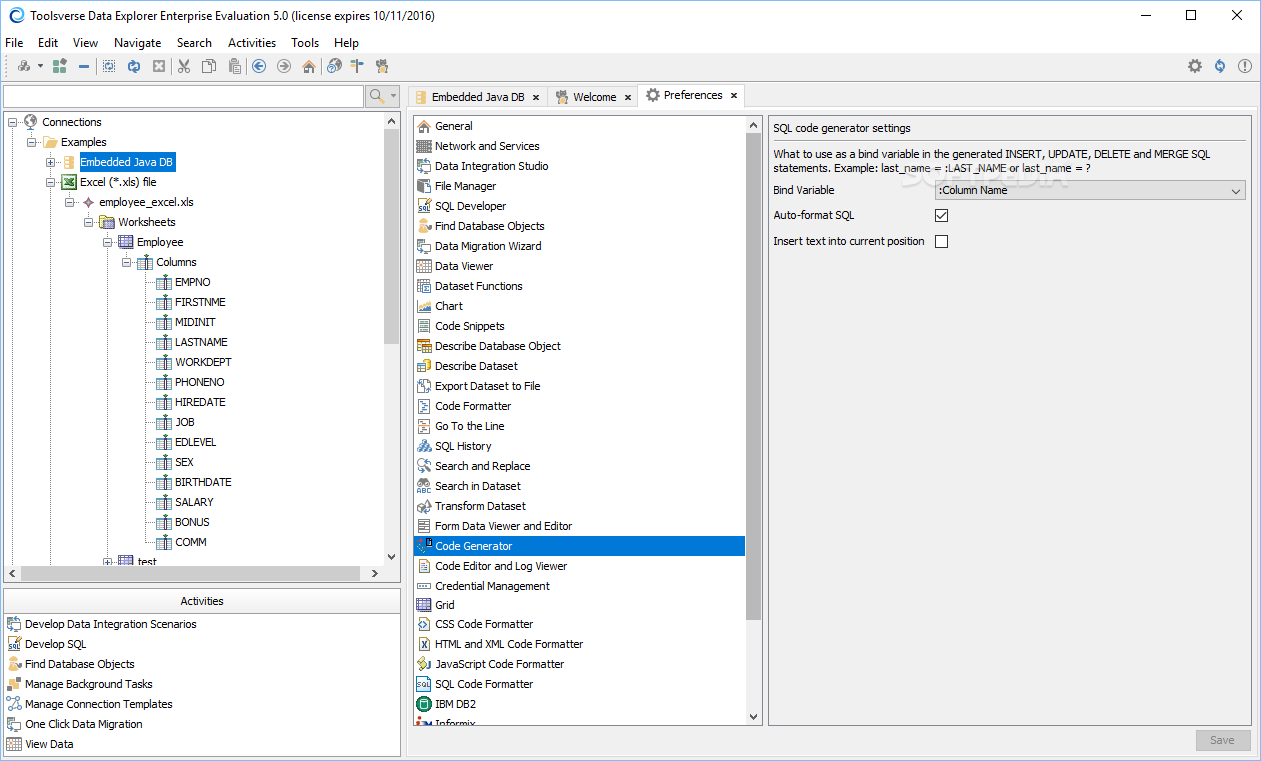Click the gray cancel X toolbar icon
The image size is (1261, 761).
tap(159, 66)
